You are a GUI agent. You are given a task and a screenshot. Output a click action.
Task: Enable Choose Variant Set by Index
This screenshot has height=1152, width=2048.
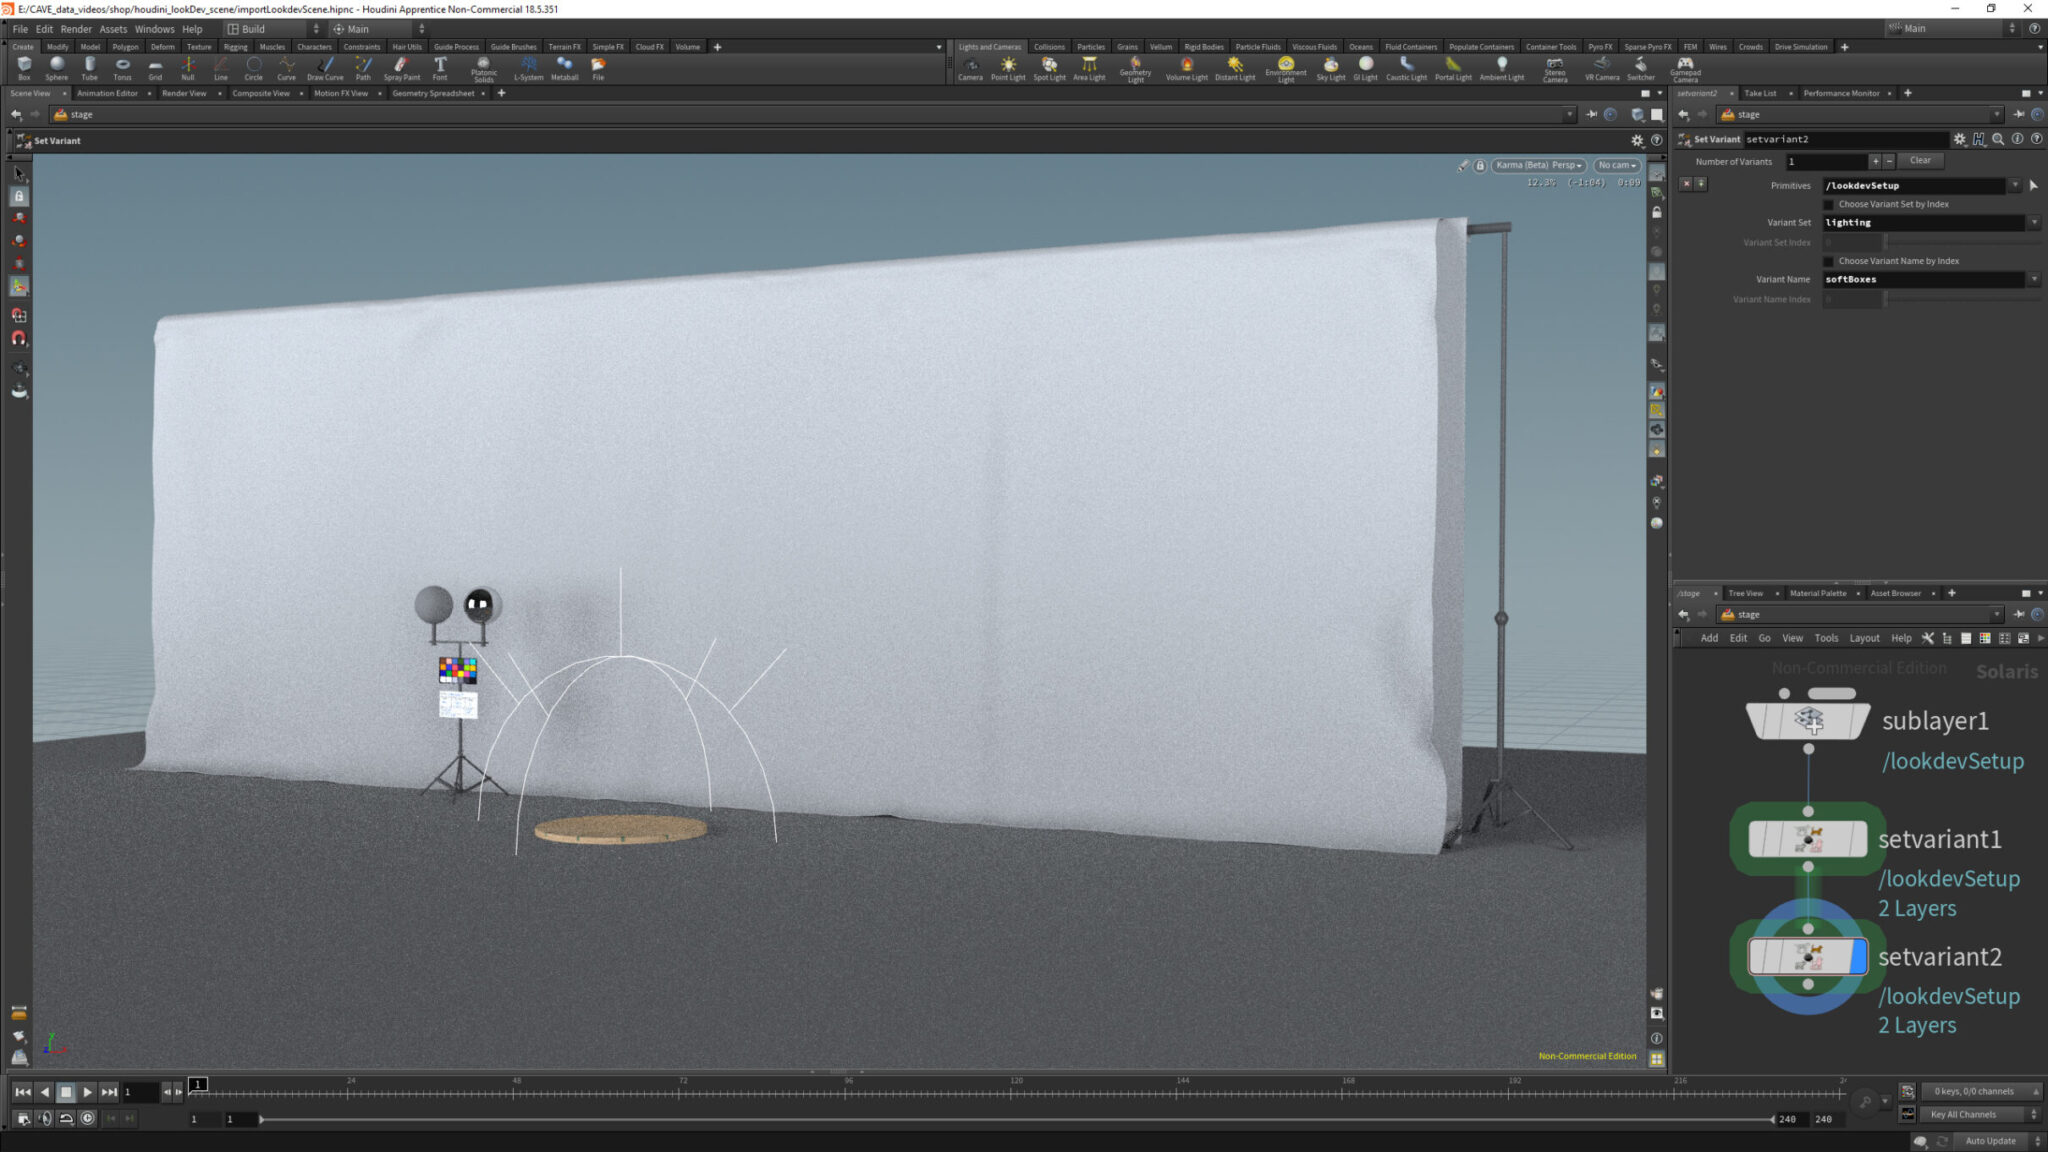[1829, 204]
